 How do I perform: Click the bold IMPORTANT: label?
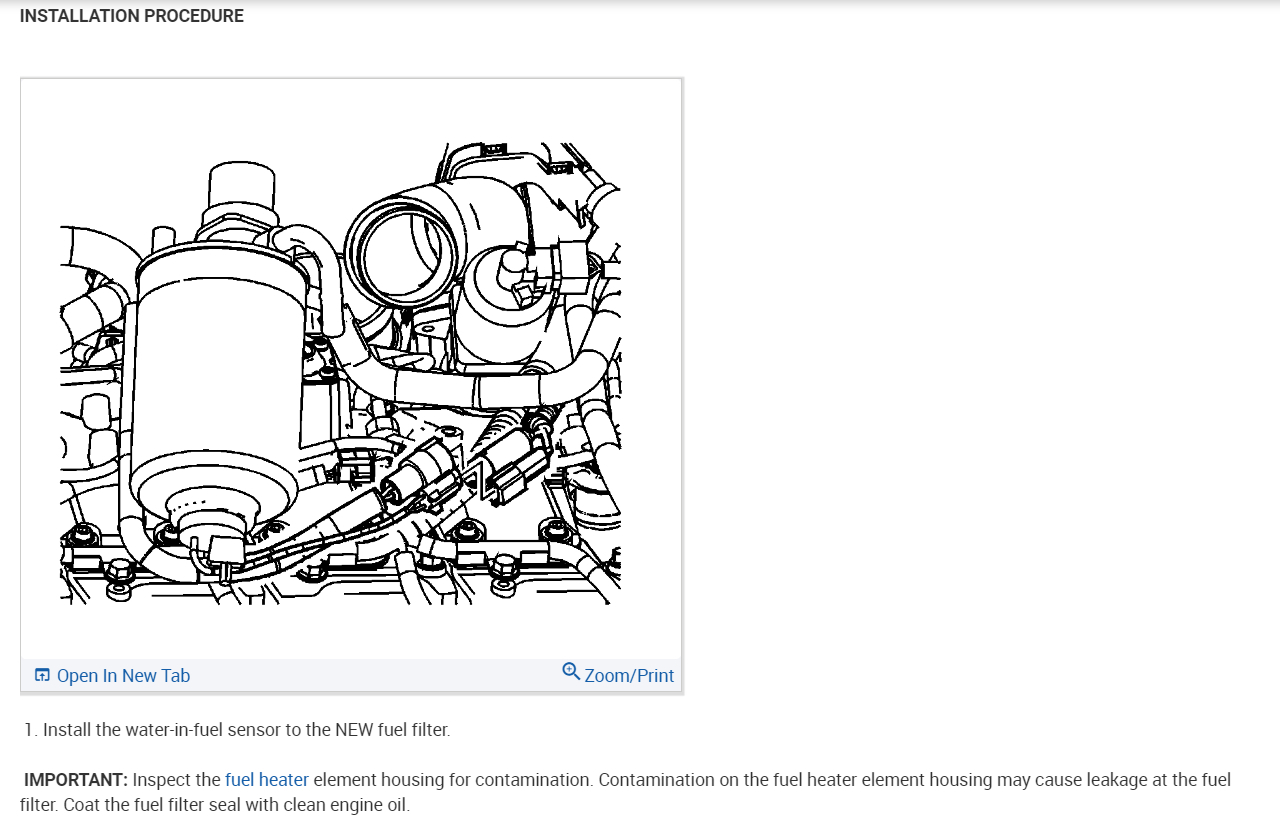(76, 779)
